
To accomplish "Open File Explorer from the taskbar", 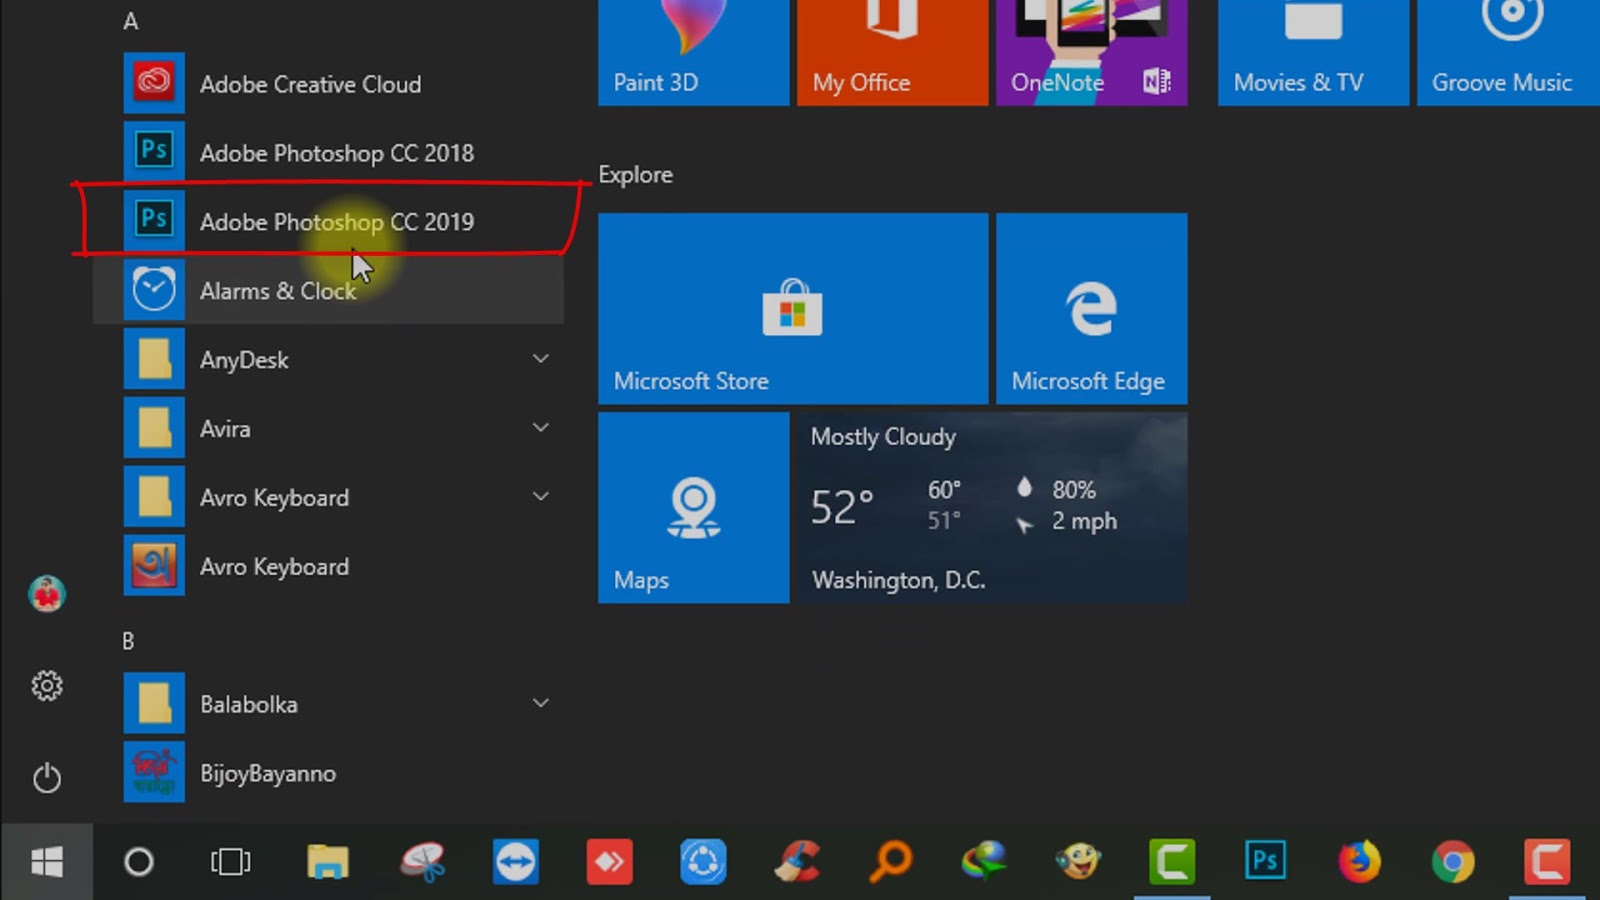I will click(327, 862).
